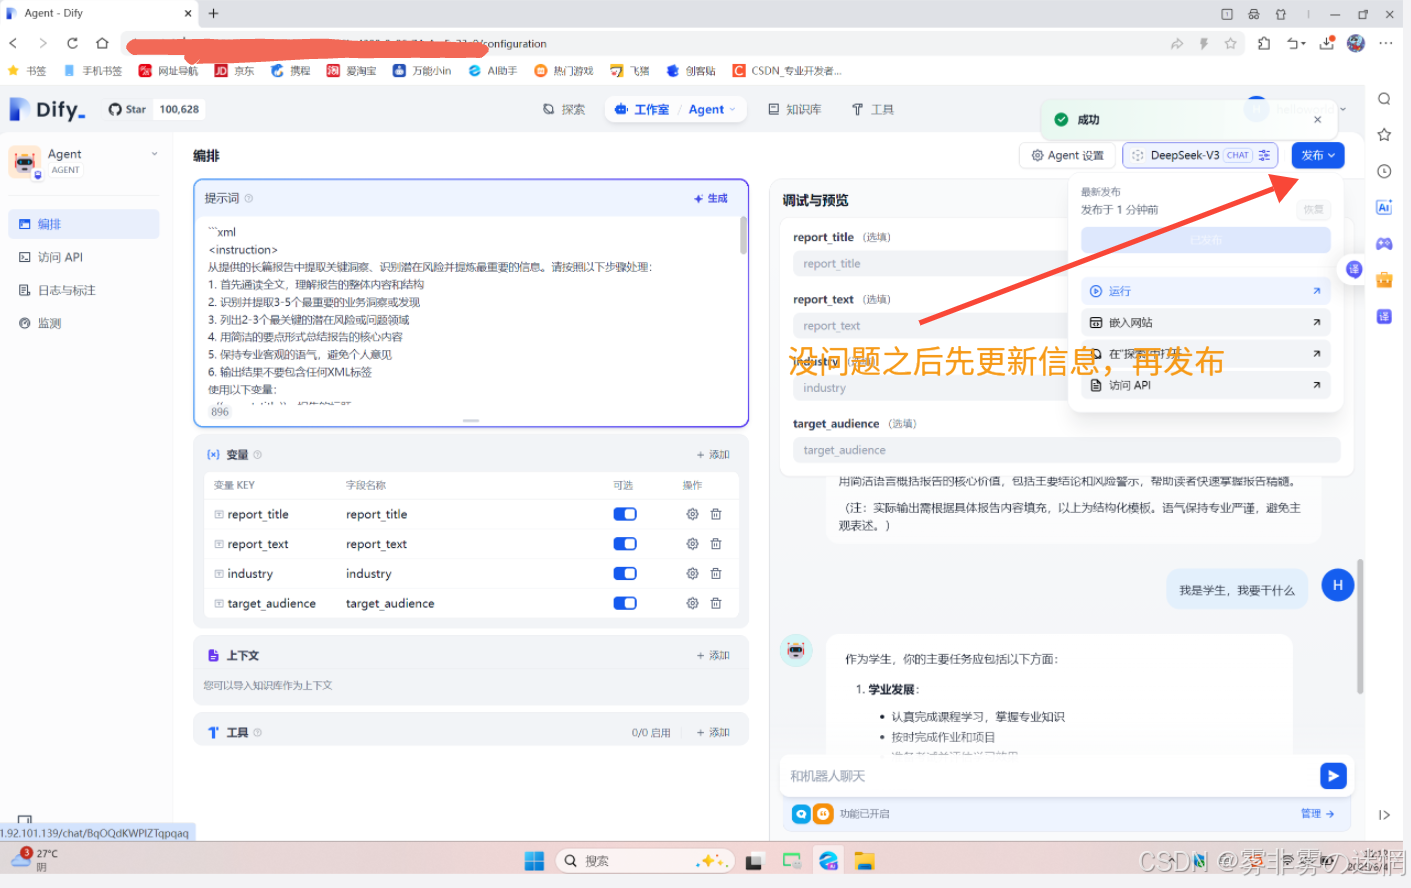Open File Explorer from the taskbar
1411x888 pixels.
(x=864, y=861)
